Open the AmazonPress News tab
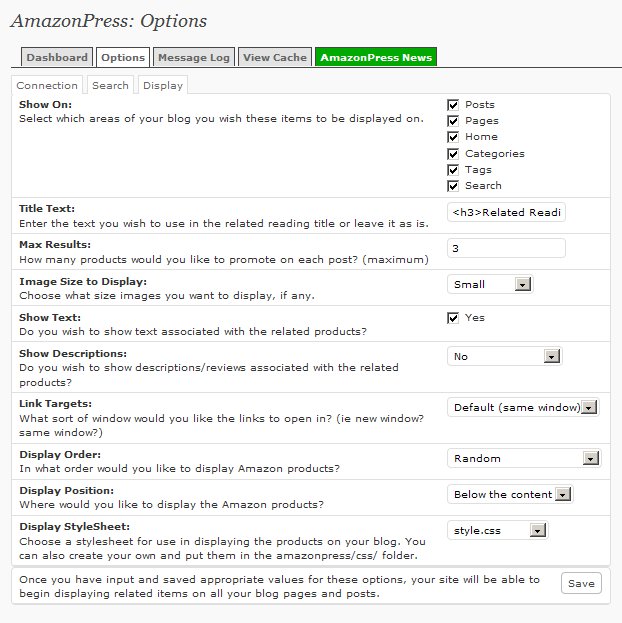 pyautogui.click(x=376, y=57)
